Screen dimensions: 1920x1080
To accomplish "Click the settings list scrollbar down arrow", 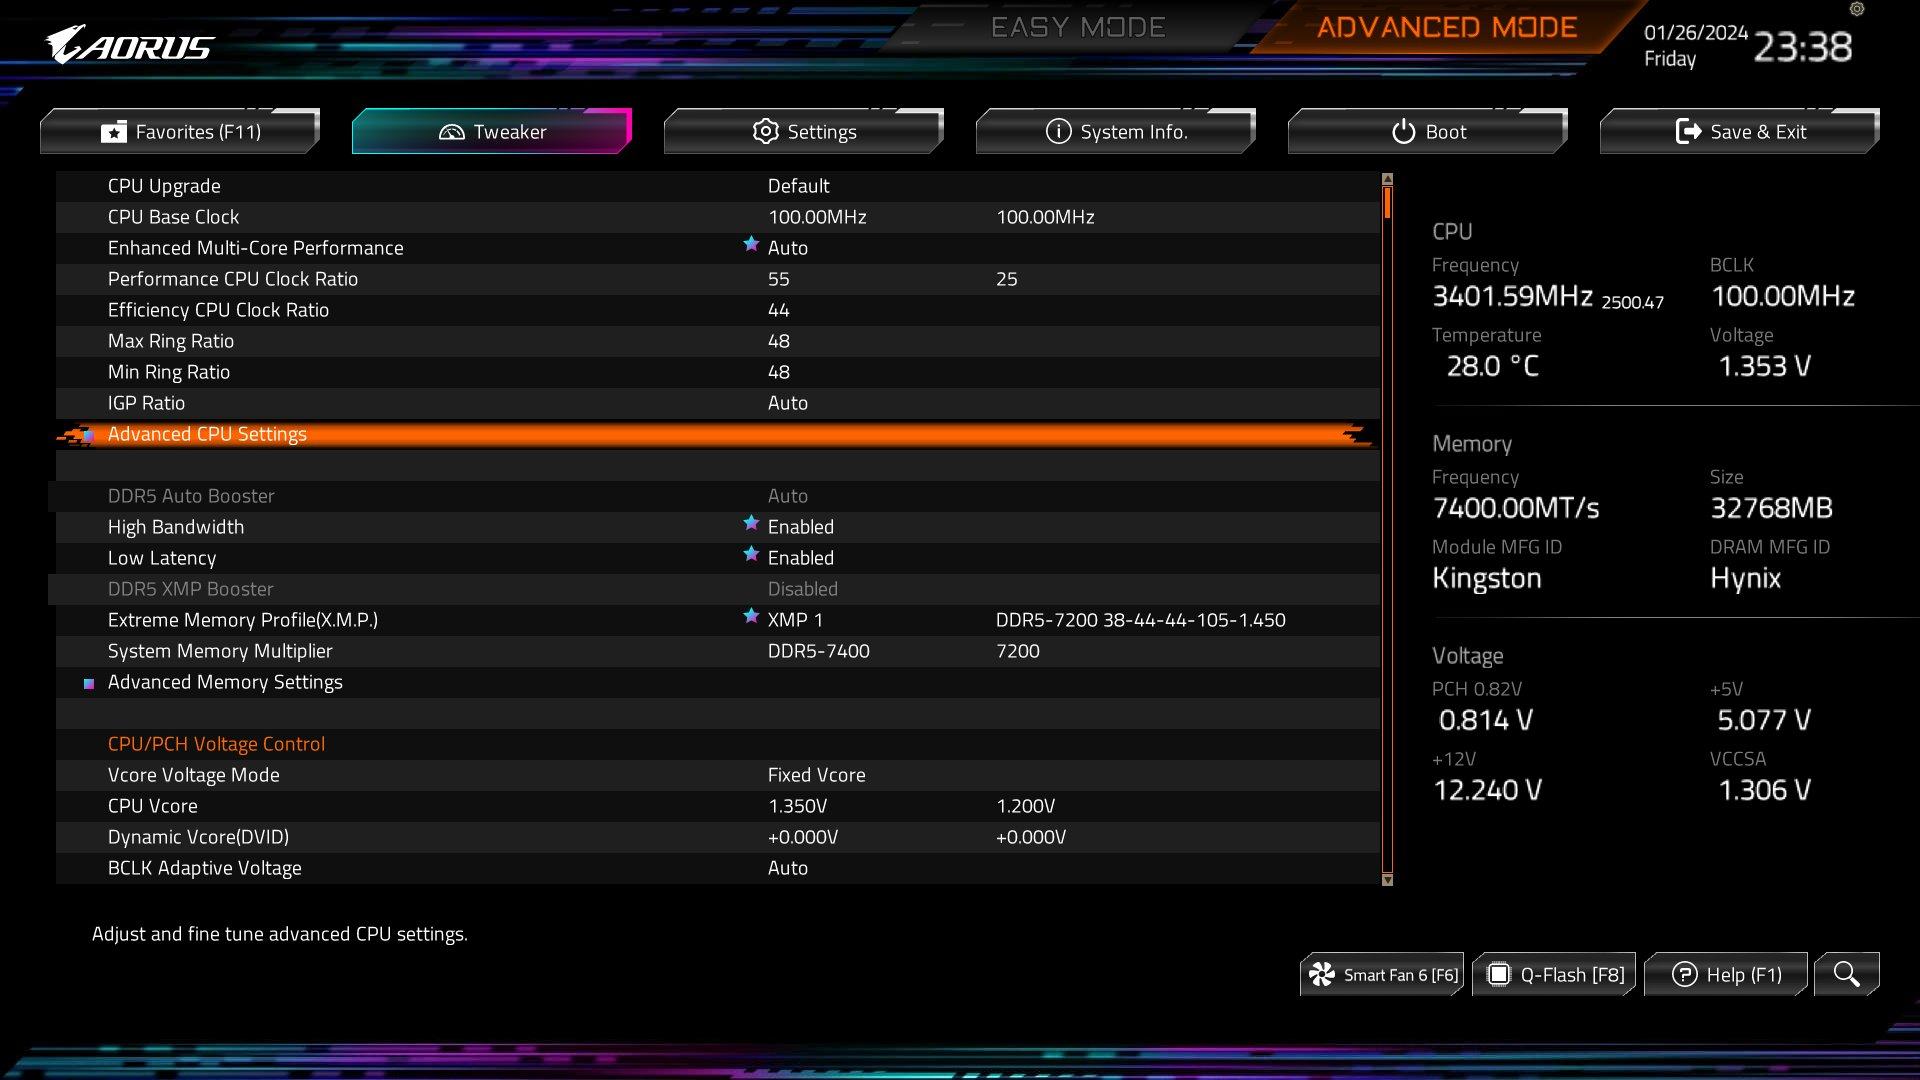I will 1387,880.
